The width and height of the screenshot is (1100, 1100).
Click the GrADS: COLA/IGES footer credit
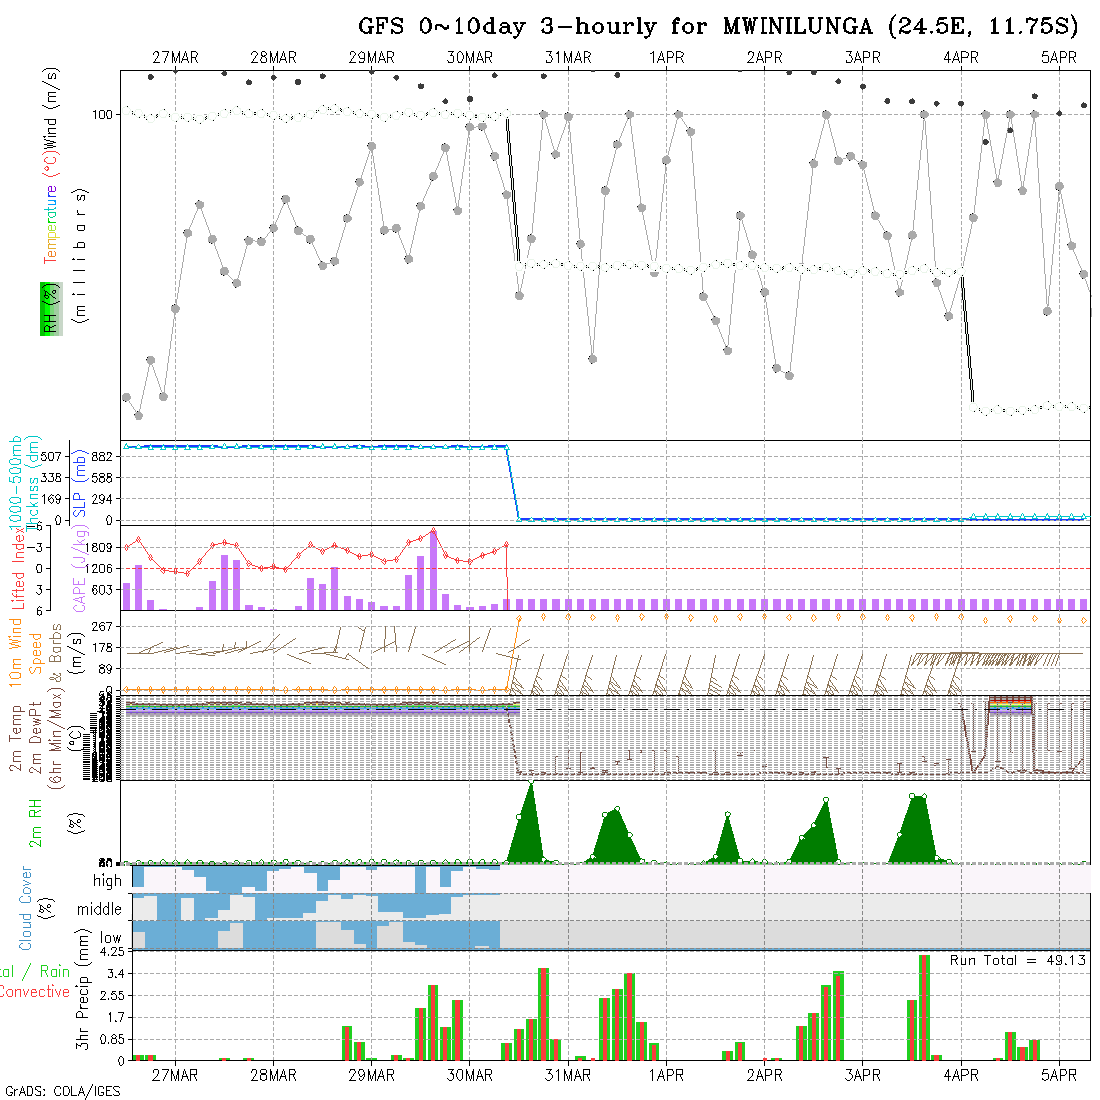click(62, 1091)
